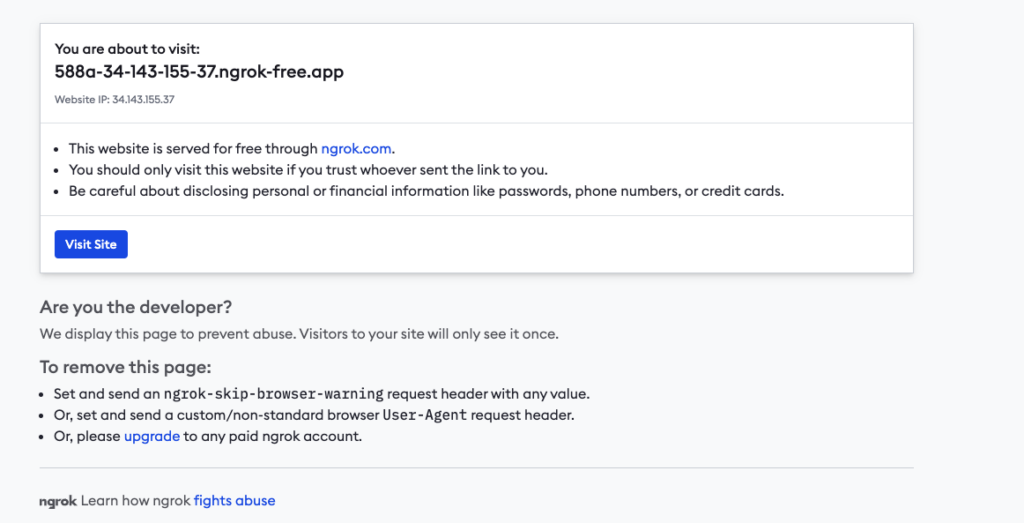Click the custom/non-standard browser bullet text
Viewport: 1024px width, 523px height.
click(230, 415)
